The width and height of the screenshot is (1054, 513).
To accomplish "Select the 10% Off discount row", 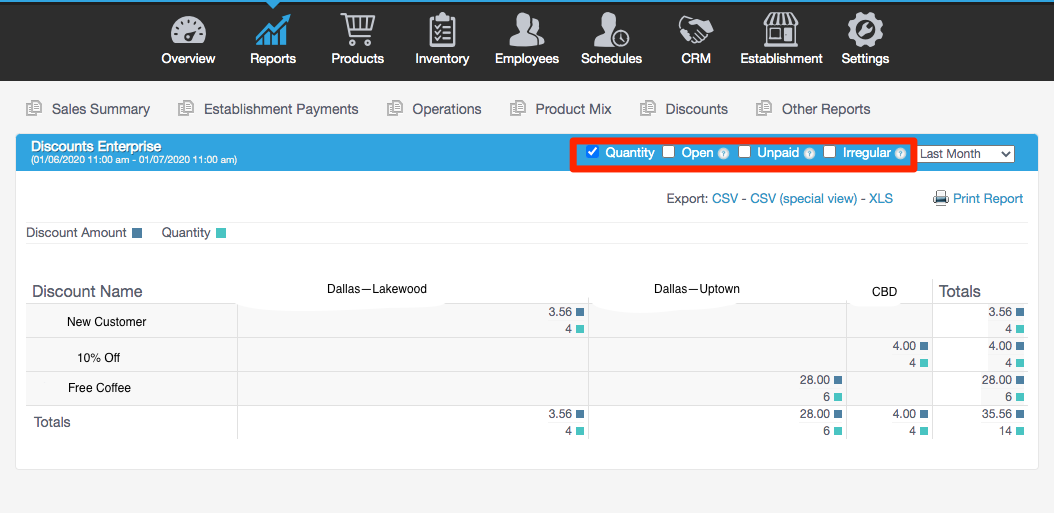I will (x=99, y=358).
